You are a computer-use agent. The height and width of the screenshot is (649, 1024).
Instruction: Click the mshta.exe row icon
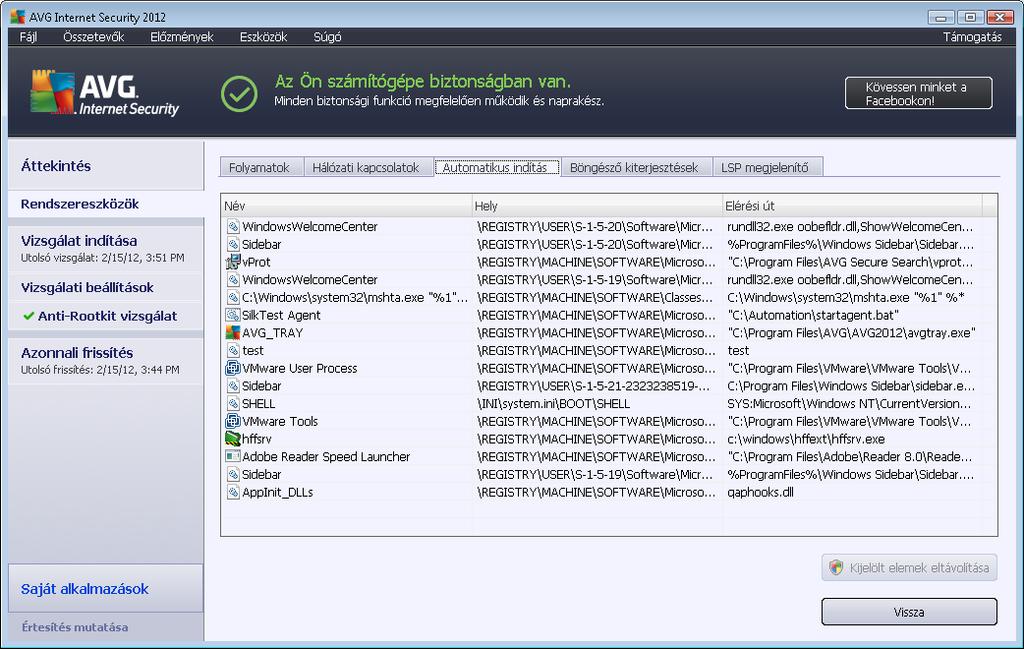[x=233, y=297]
